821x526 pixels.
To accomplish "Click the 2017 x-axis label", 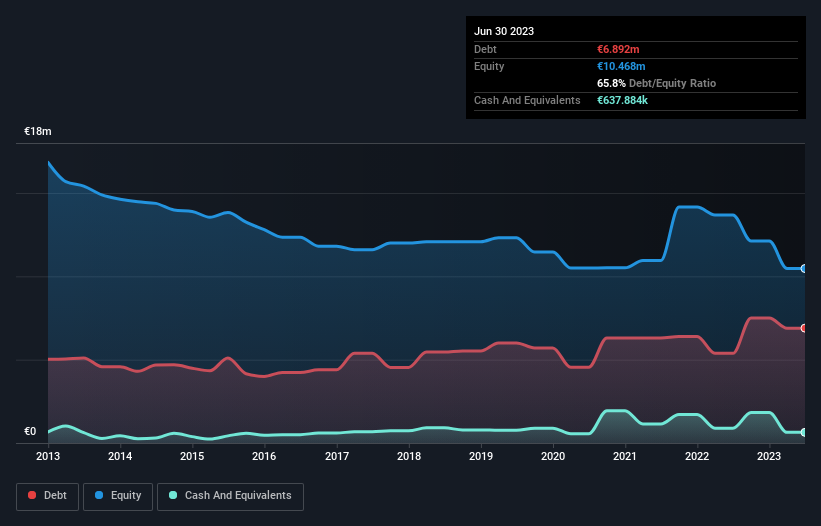I will 337,456.
